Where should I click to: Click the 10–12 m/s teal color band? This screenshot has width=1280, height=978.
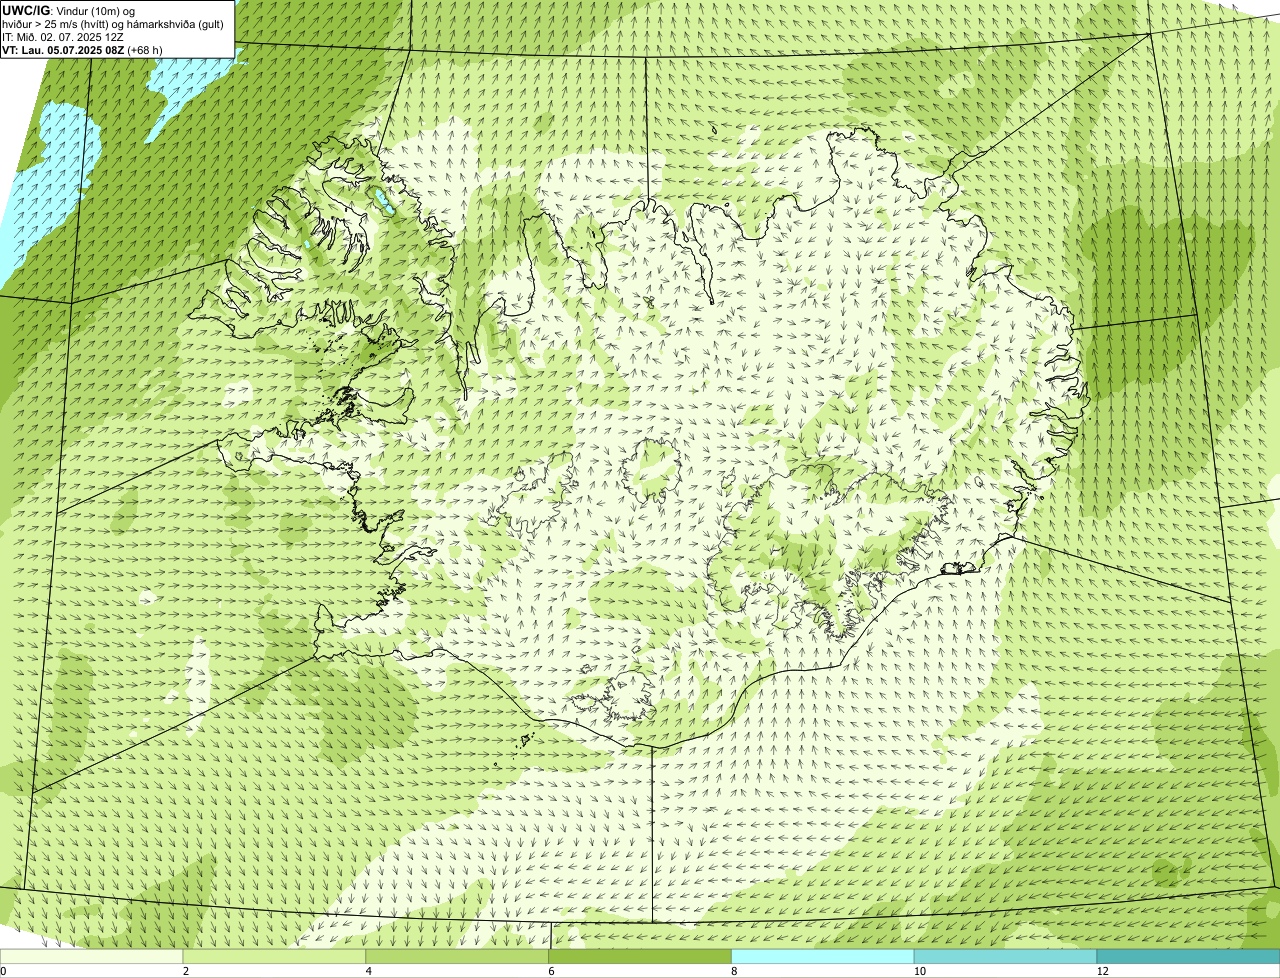coord(1006,956)
